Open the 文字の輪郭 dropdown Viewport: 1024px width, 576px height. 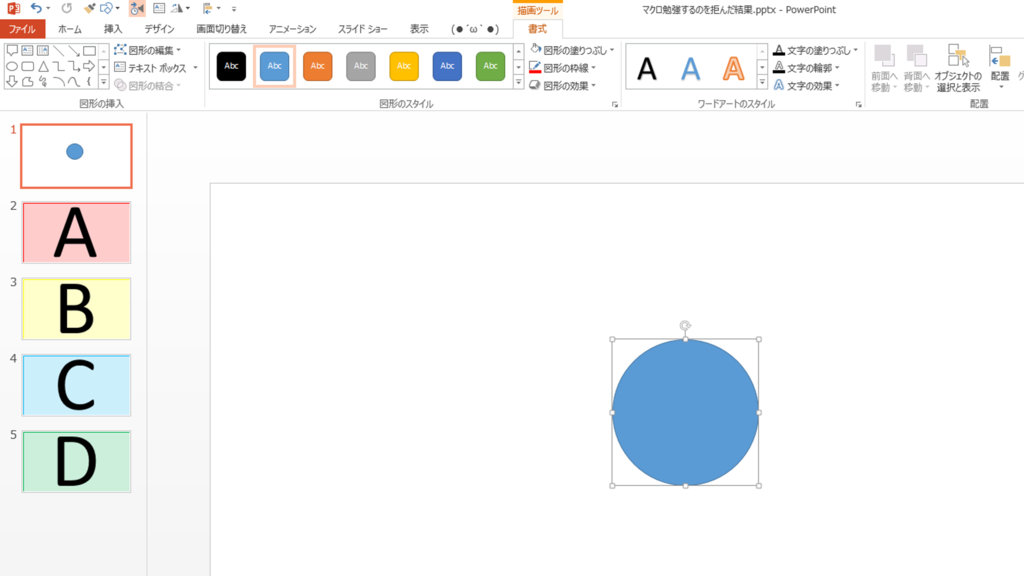(x=807, y=68)
